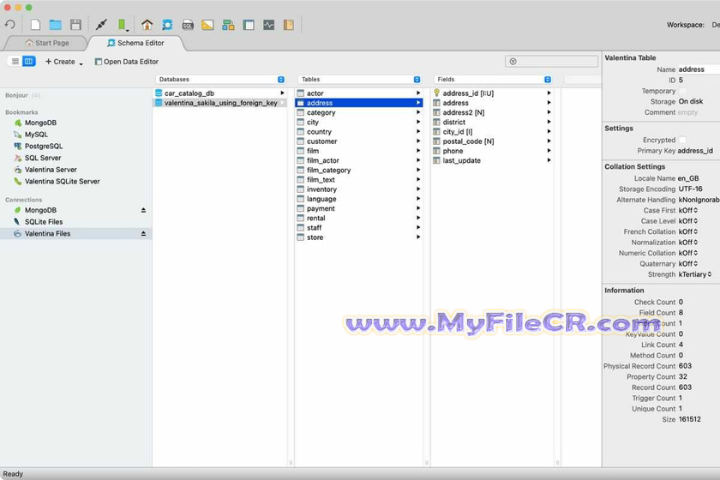
Task: Save with the floppy disk icon
Action: [76, 25]
